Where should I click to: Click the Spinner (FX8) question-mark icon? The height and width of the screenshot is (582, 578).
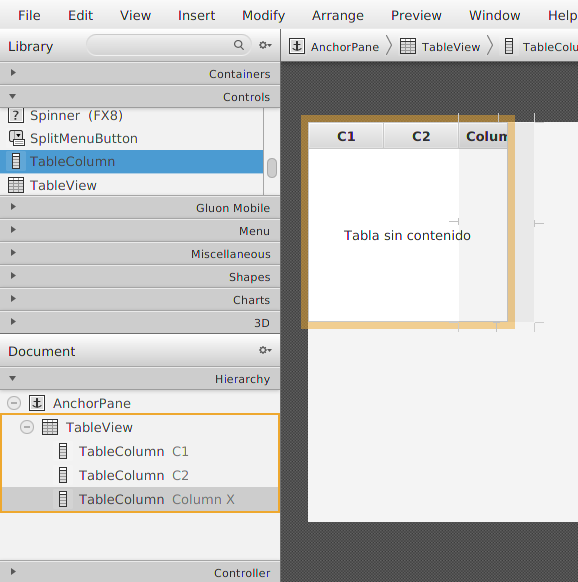(16, 115)
